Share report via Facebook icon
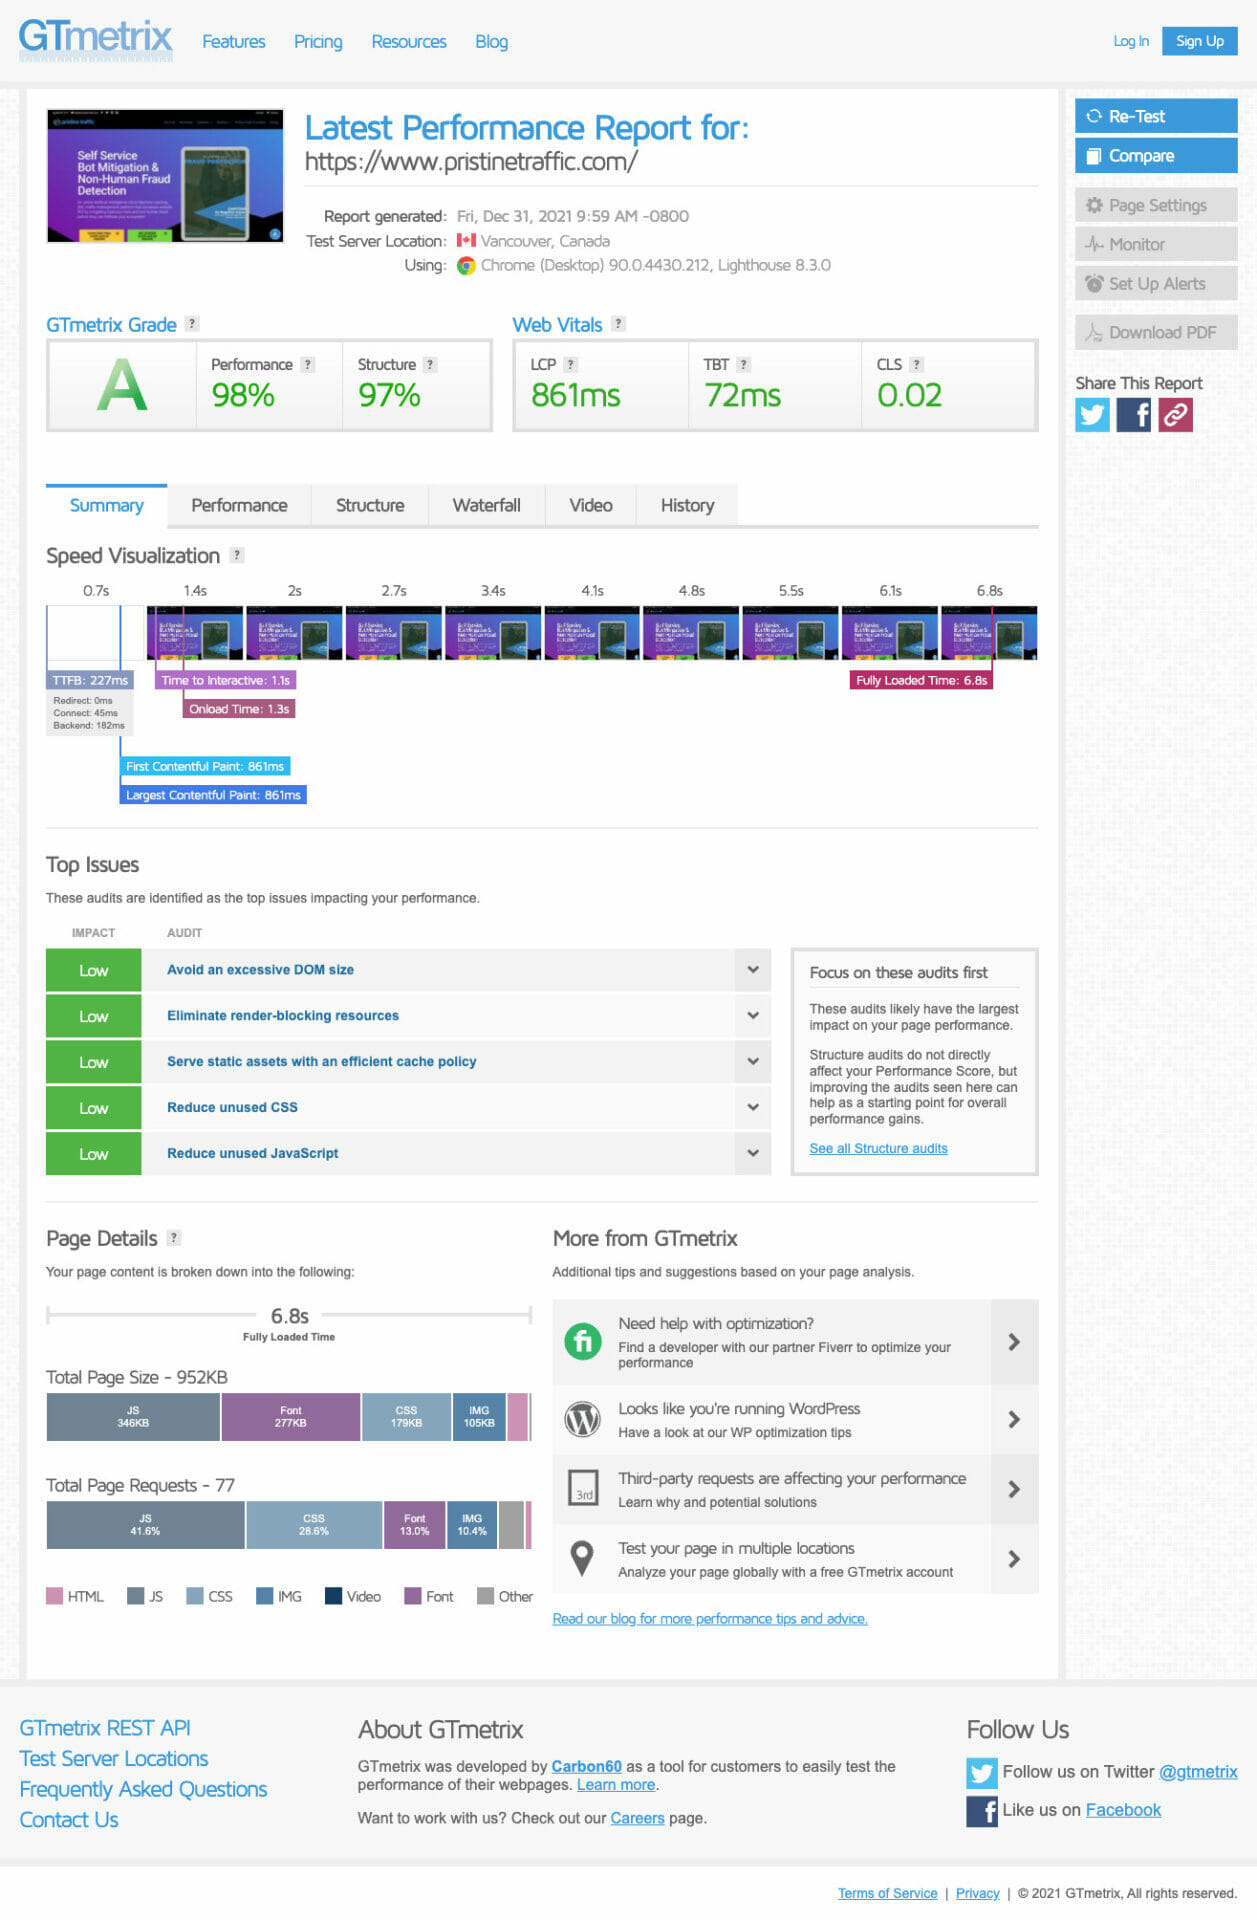 [1134, 415]
